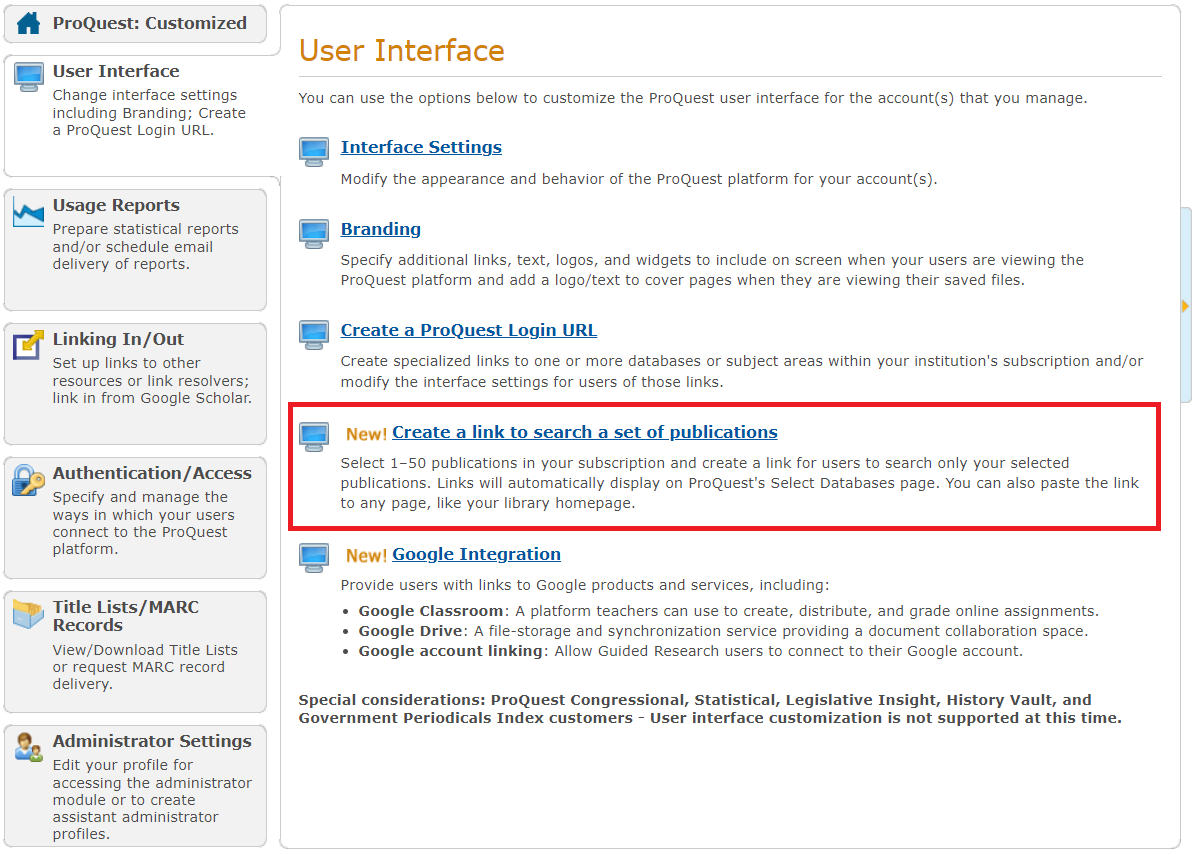
Task: Click the 'New!' label before Google Integration
Action: (x=367, y=556)
